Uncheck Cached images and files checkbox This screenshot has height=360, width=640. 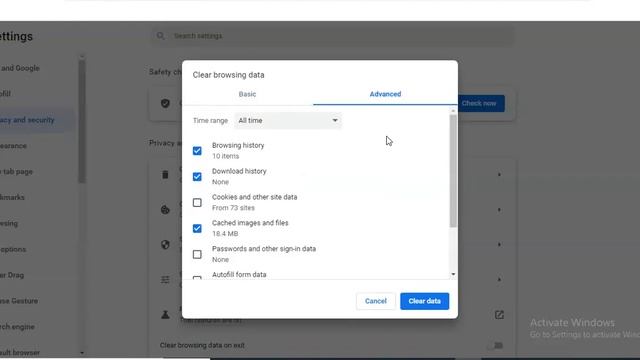(197, 229)
